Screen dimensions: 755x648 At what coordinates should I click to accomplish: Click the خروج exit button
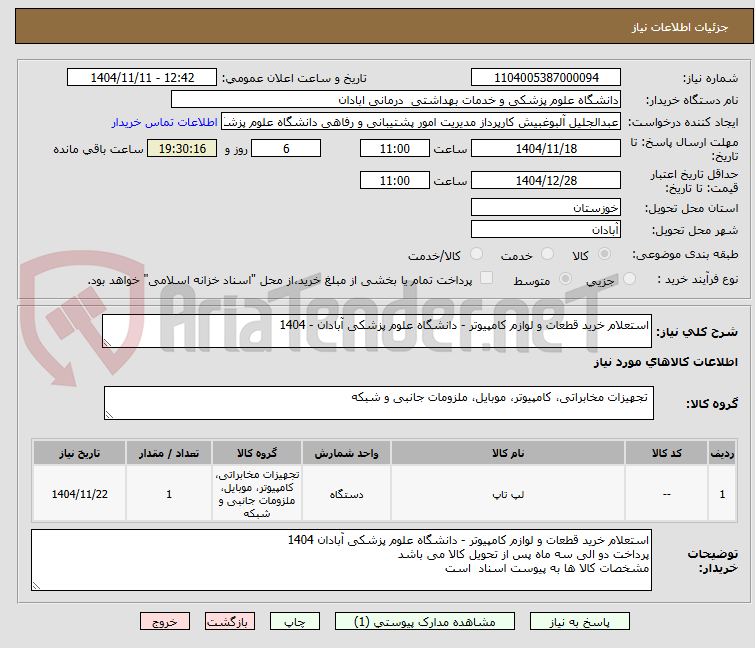165,622
